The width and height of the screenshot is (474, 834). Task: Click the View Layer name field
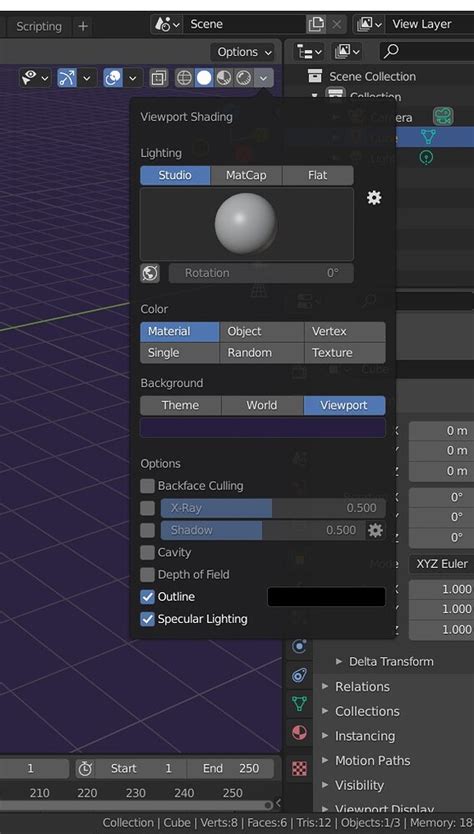(430, 24)
